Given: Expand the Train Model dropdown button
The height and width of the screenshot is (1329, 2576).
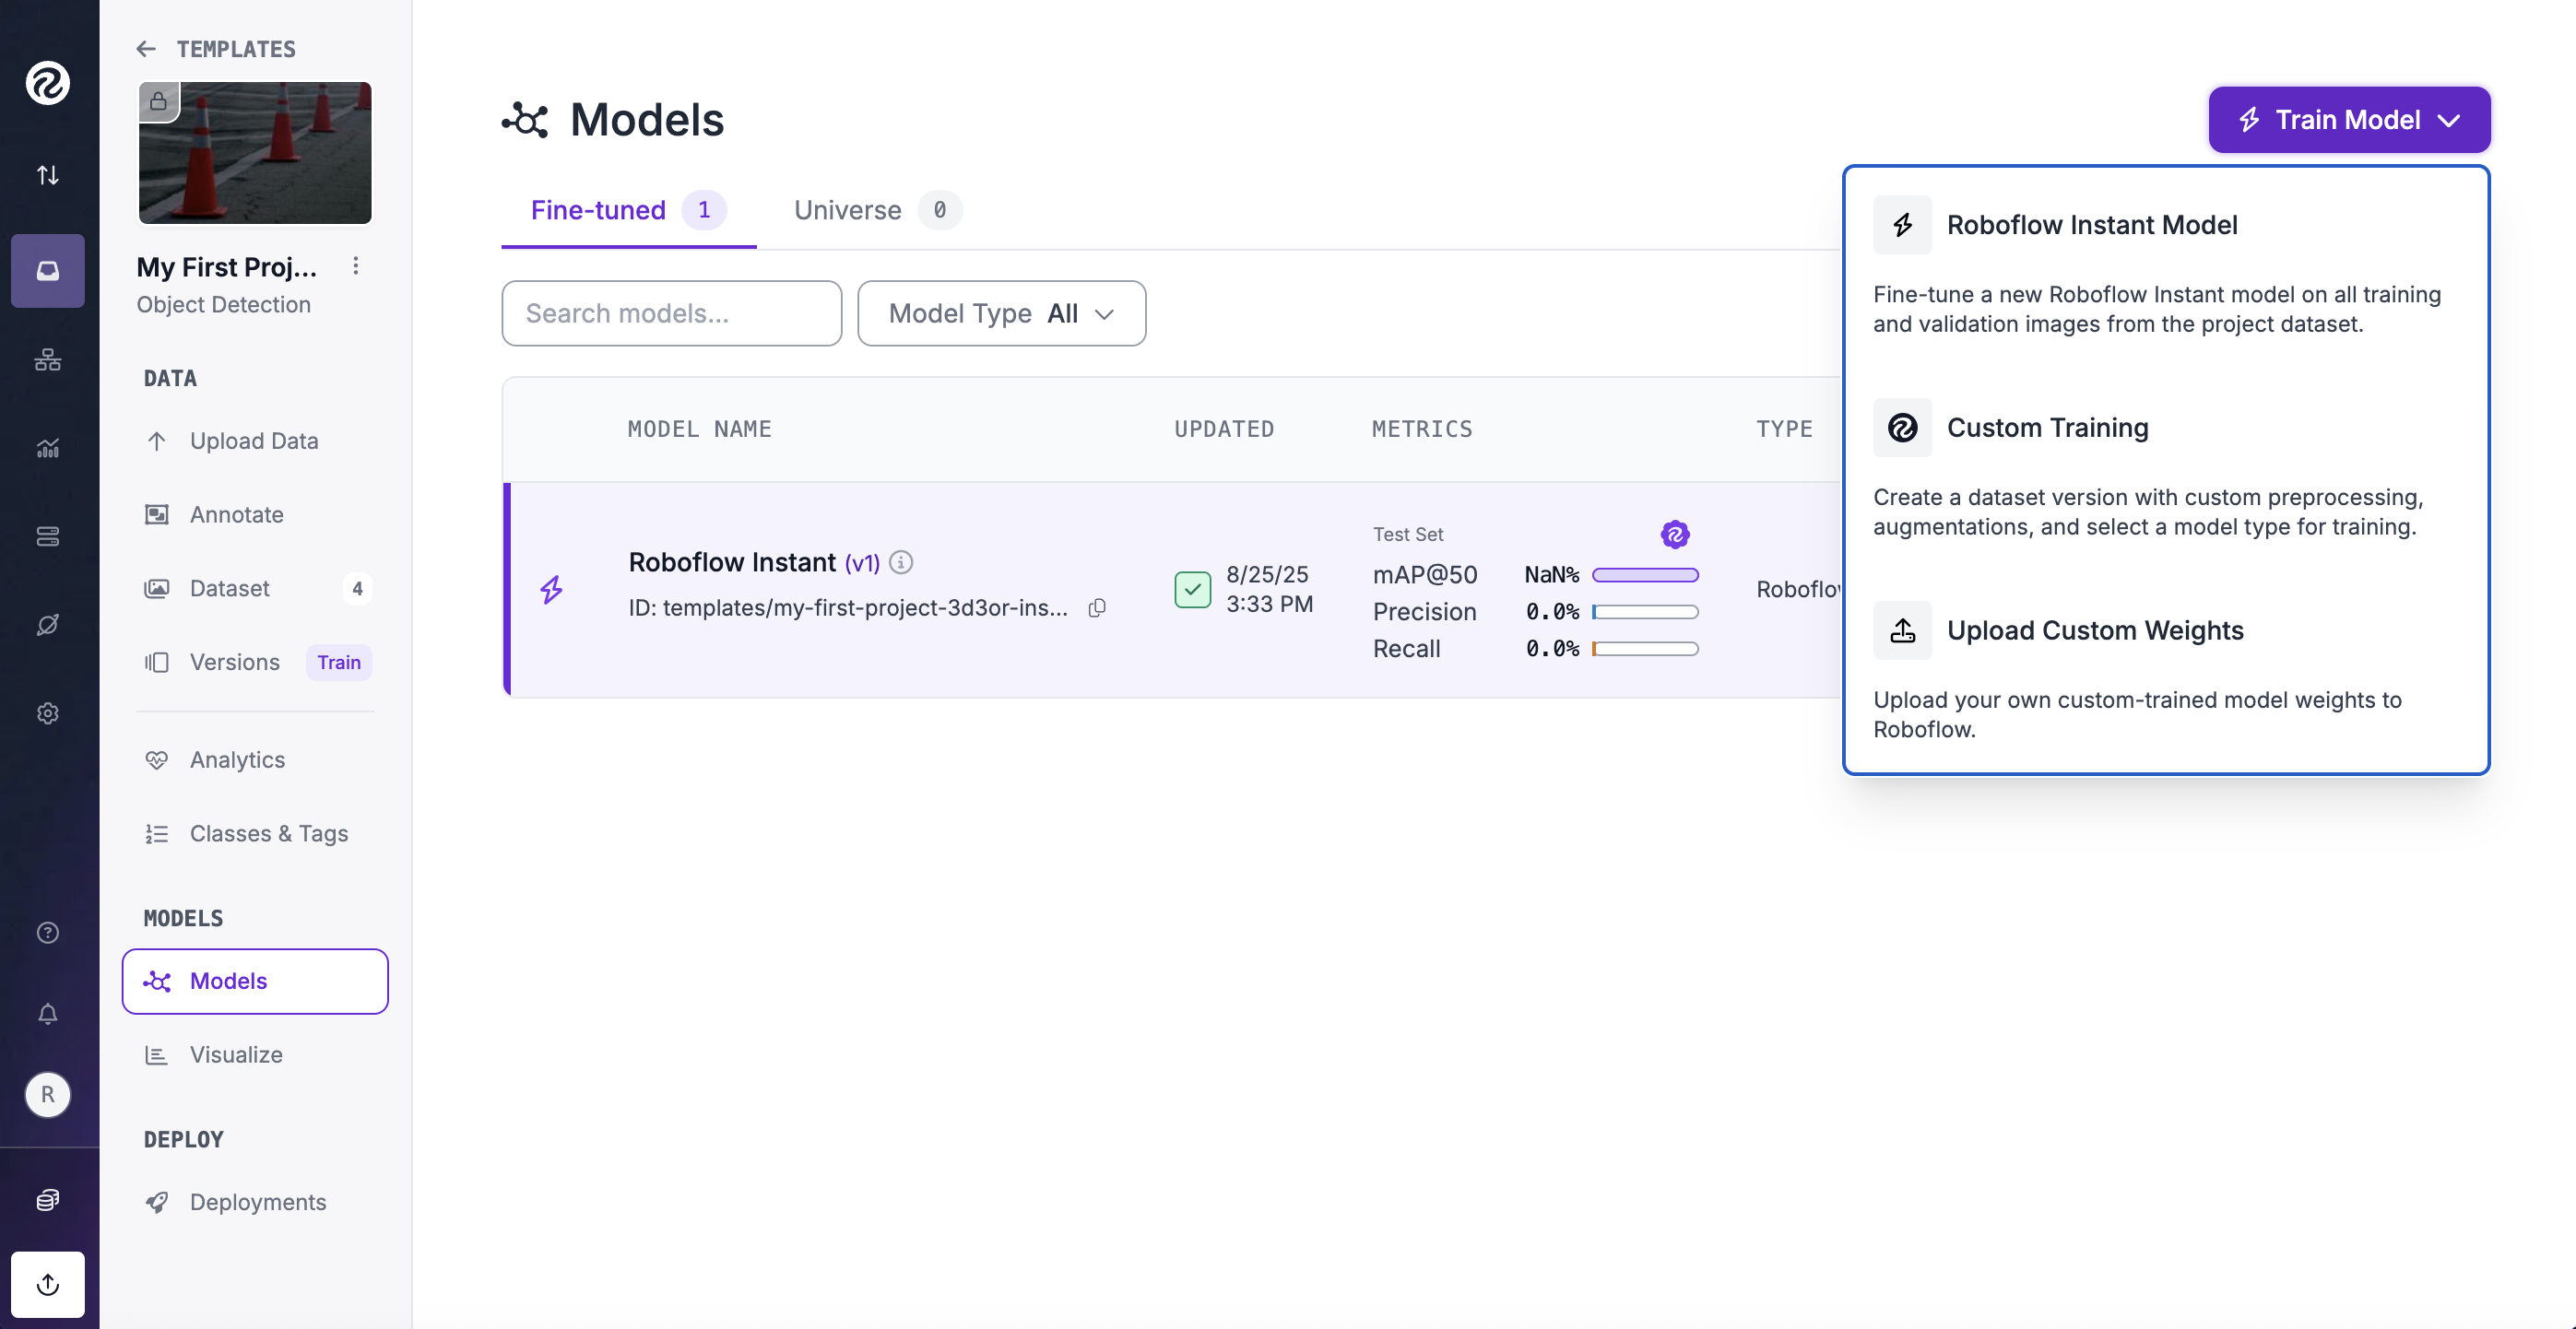Looking at the screenshot, I should pos(2348,120).
